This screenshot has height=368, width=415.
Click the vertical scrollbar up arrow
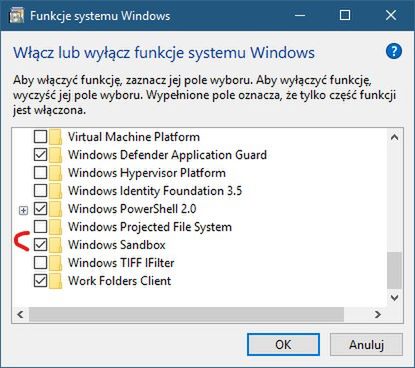click(394, 137)
